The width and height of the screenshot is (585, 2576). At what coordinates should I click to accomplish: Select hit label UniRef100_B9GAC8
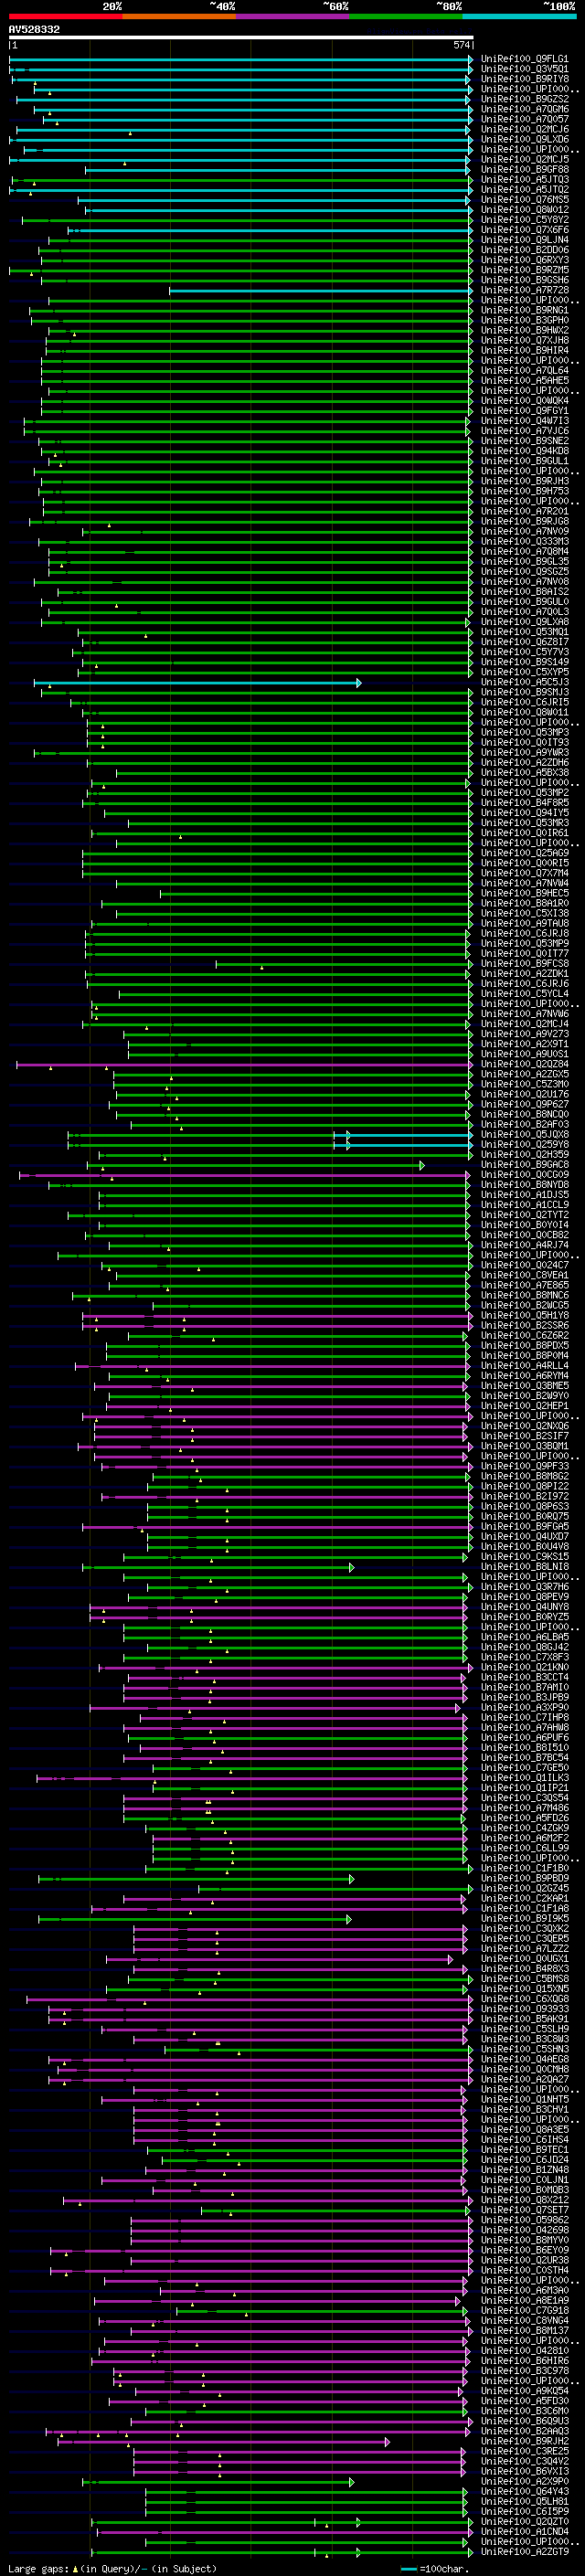(525, 1164)
